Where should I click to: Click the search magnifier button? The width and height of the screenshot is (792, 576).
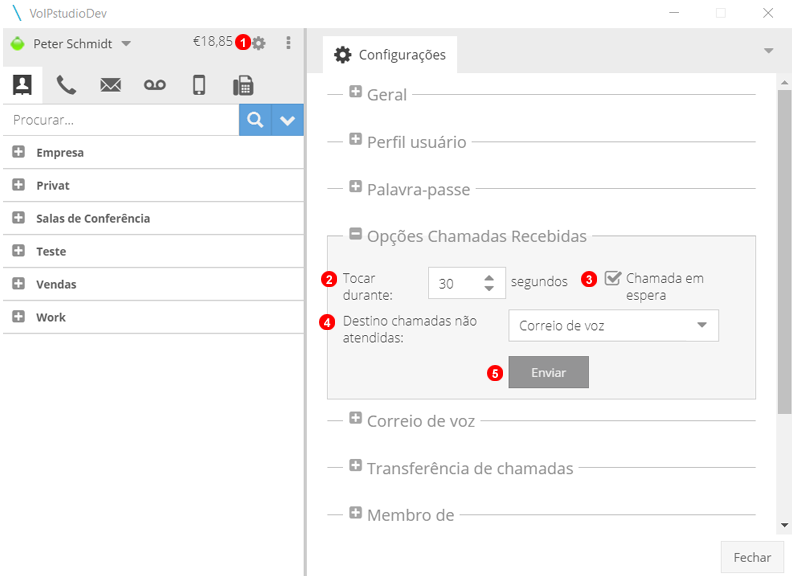[255, 120]
